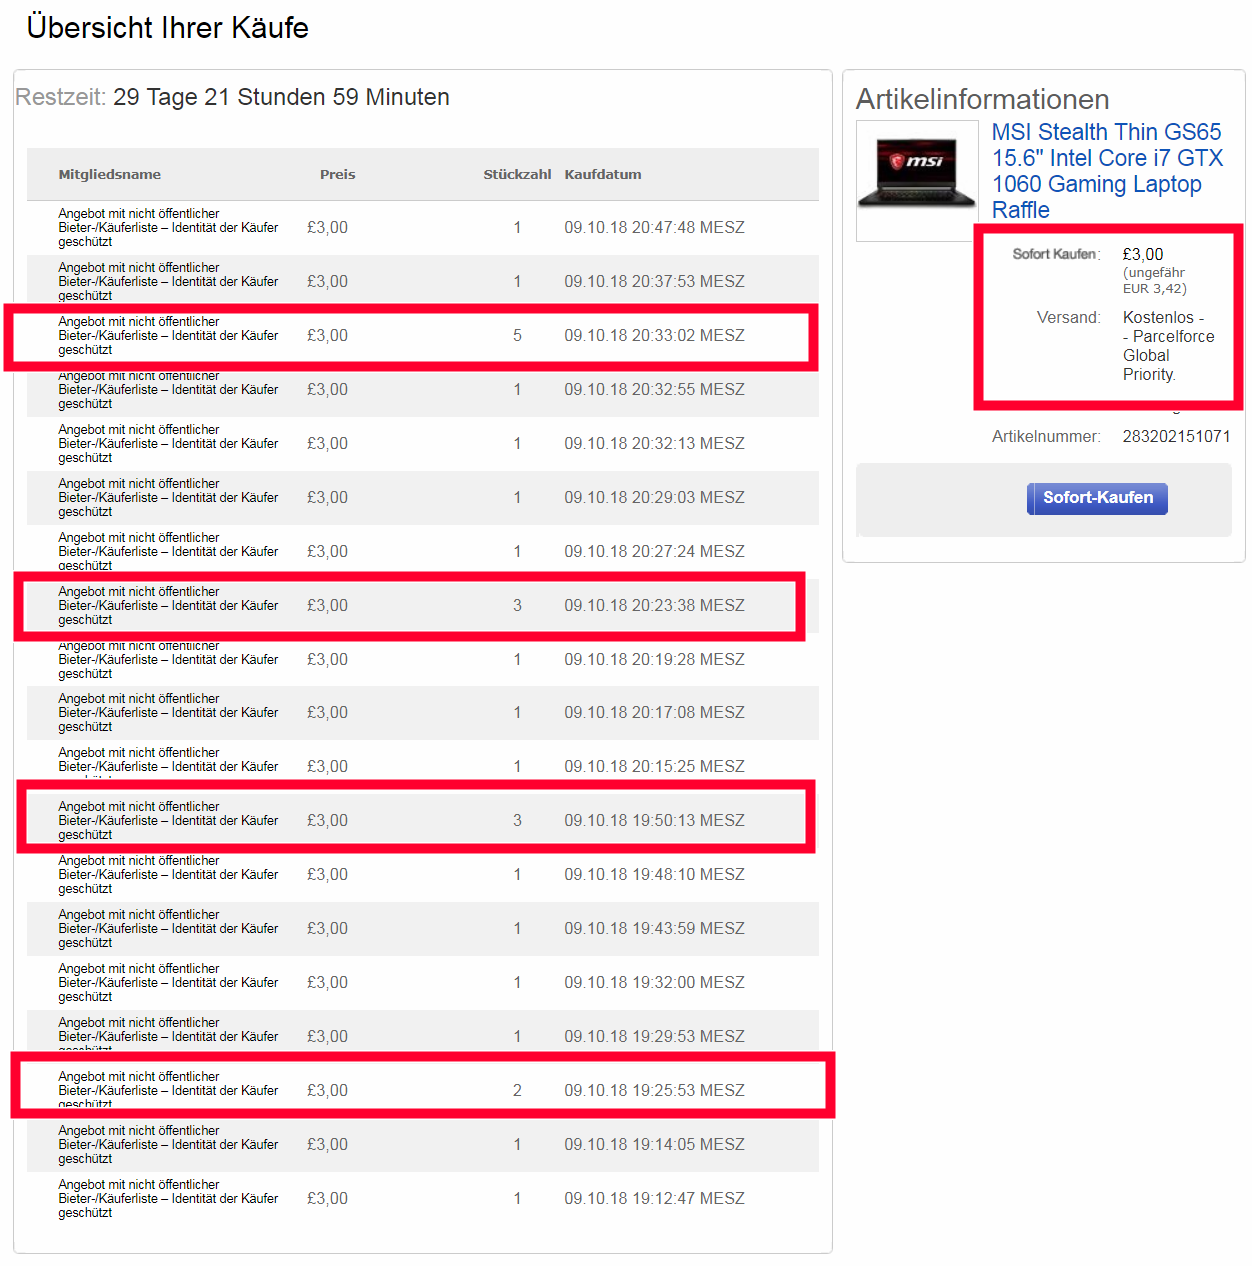Click the member name text in the 20:17:08 row
The image size is (1252, 1266).
(168, 712)
